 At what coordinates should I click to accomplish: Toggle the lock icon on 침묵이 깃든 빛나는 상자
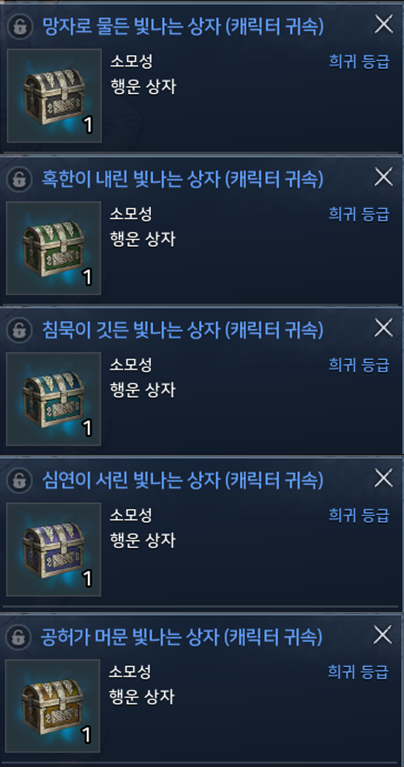point(19,330)
